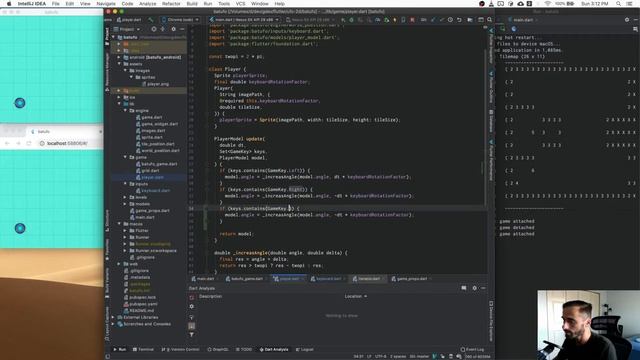The height and width of the screenshot is (360, 640).
Task: Click the Description column header
Action: (x=211, y=296)
